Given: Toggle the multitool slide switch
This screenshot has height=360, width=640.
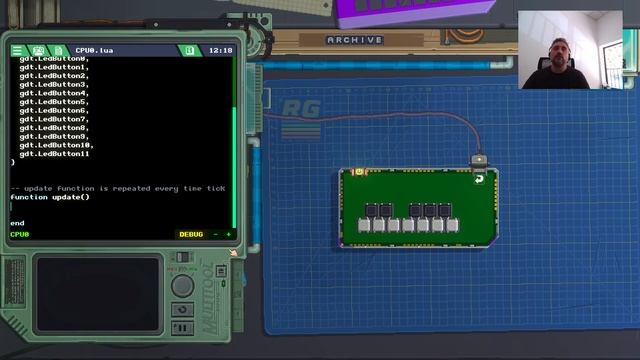Looking at the screenshot, I should click(x=182, y=257).
